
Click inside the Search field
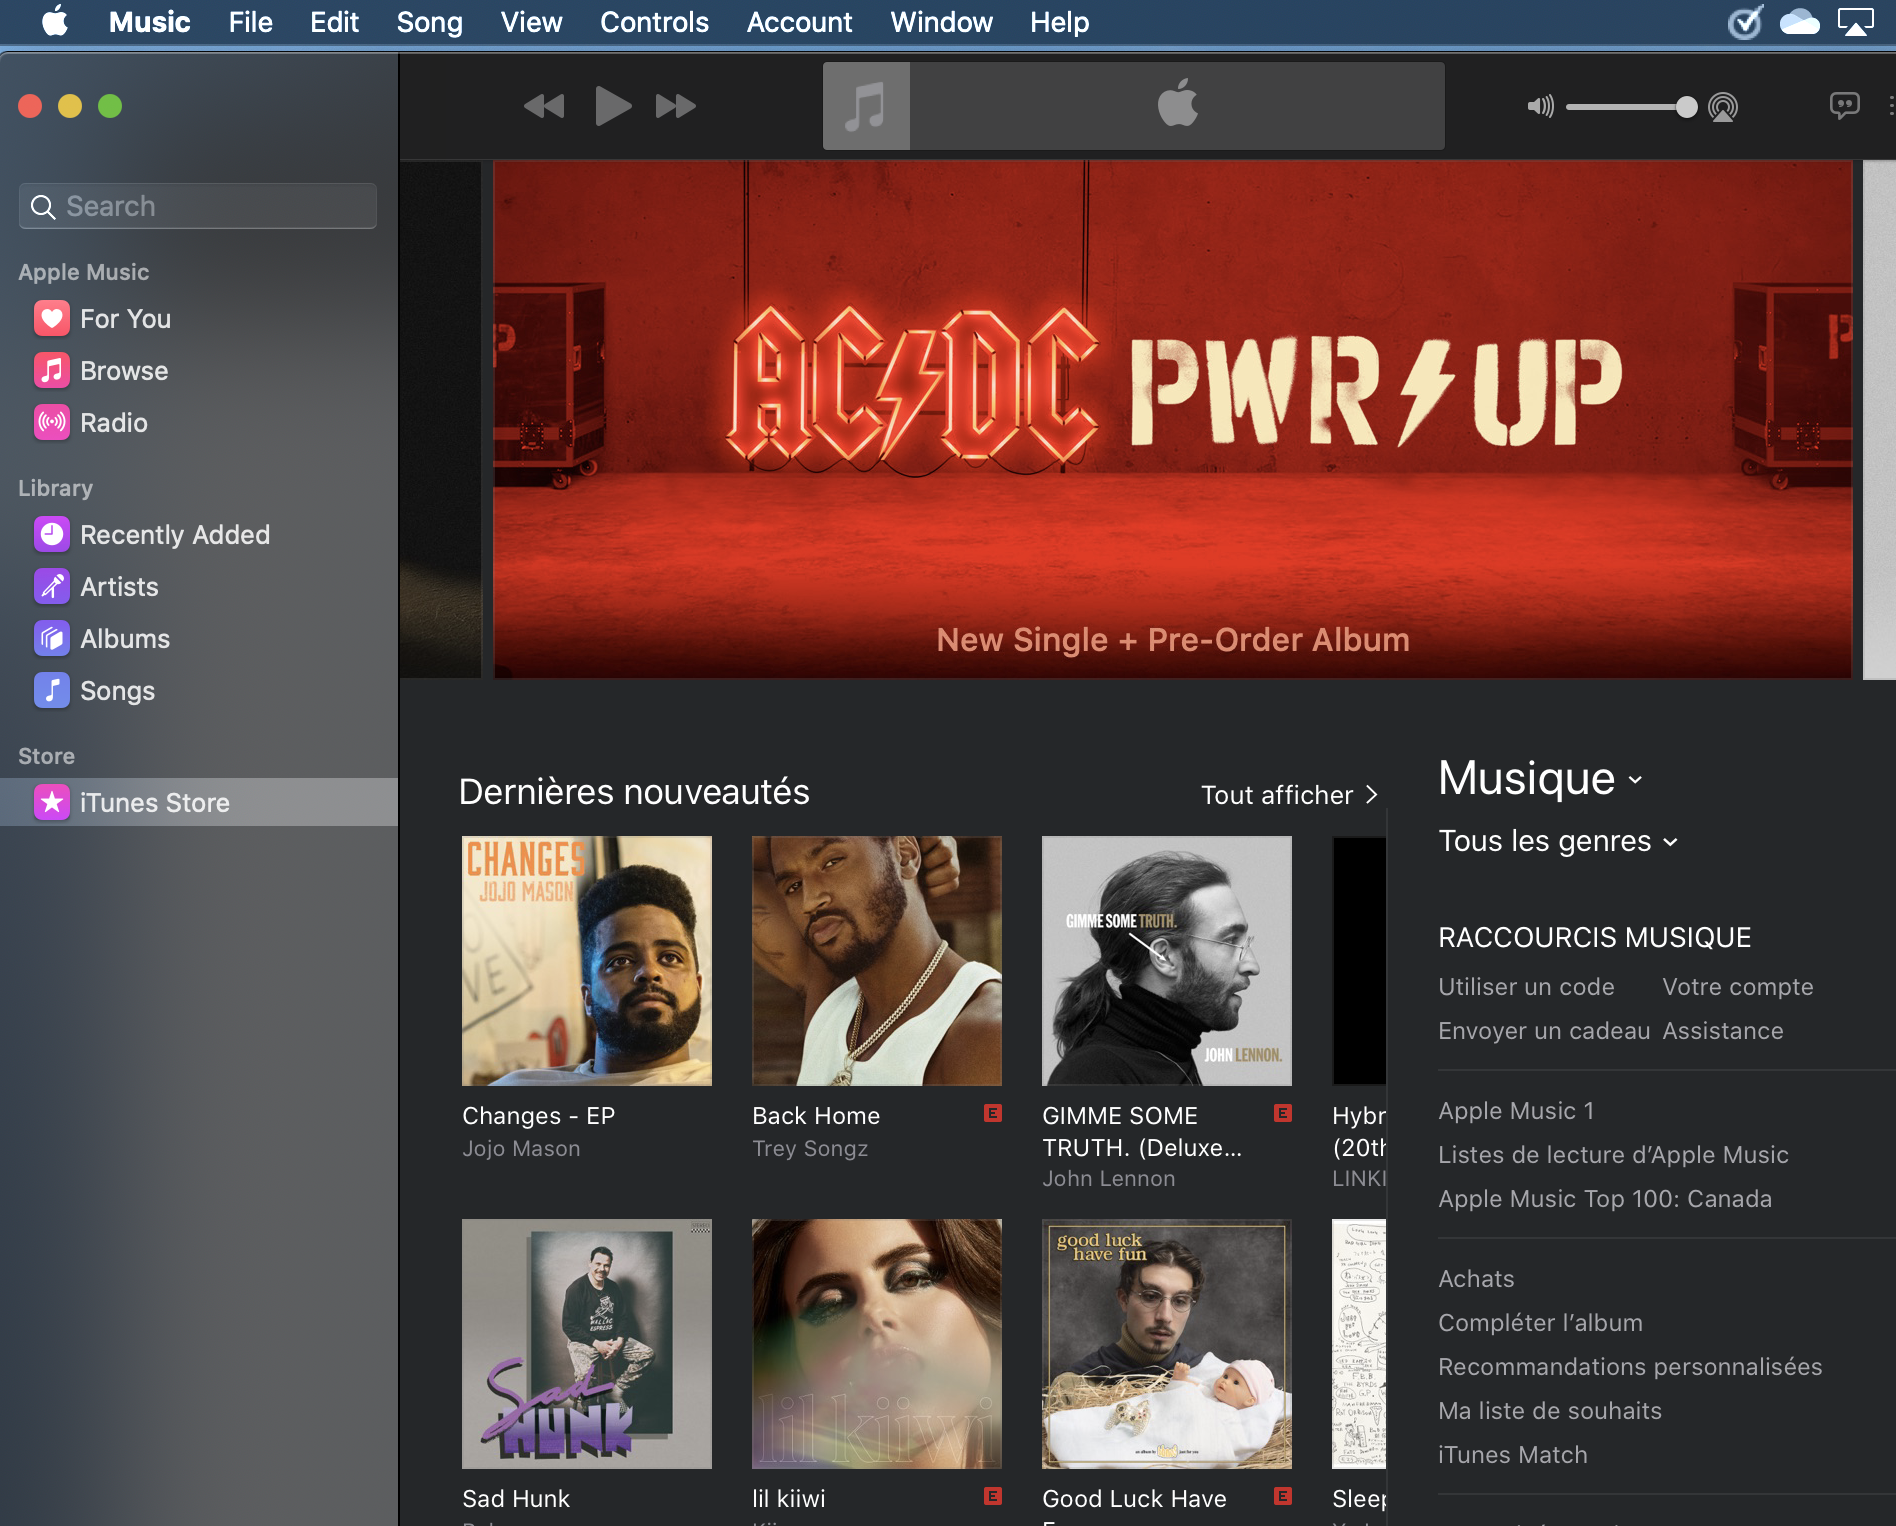tap(198, 206)
